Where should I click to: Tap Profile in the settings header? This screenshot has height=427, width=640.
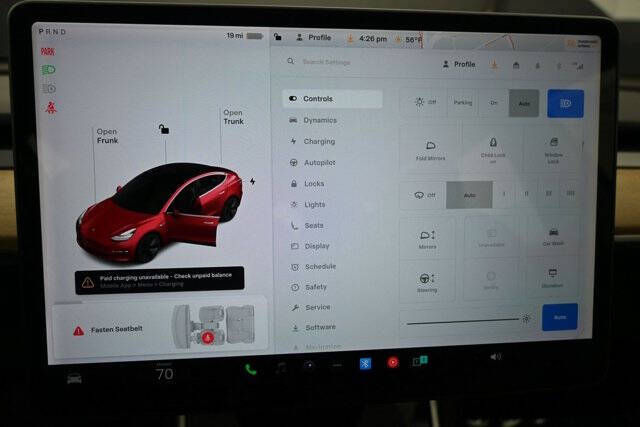(459, 64)
